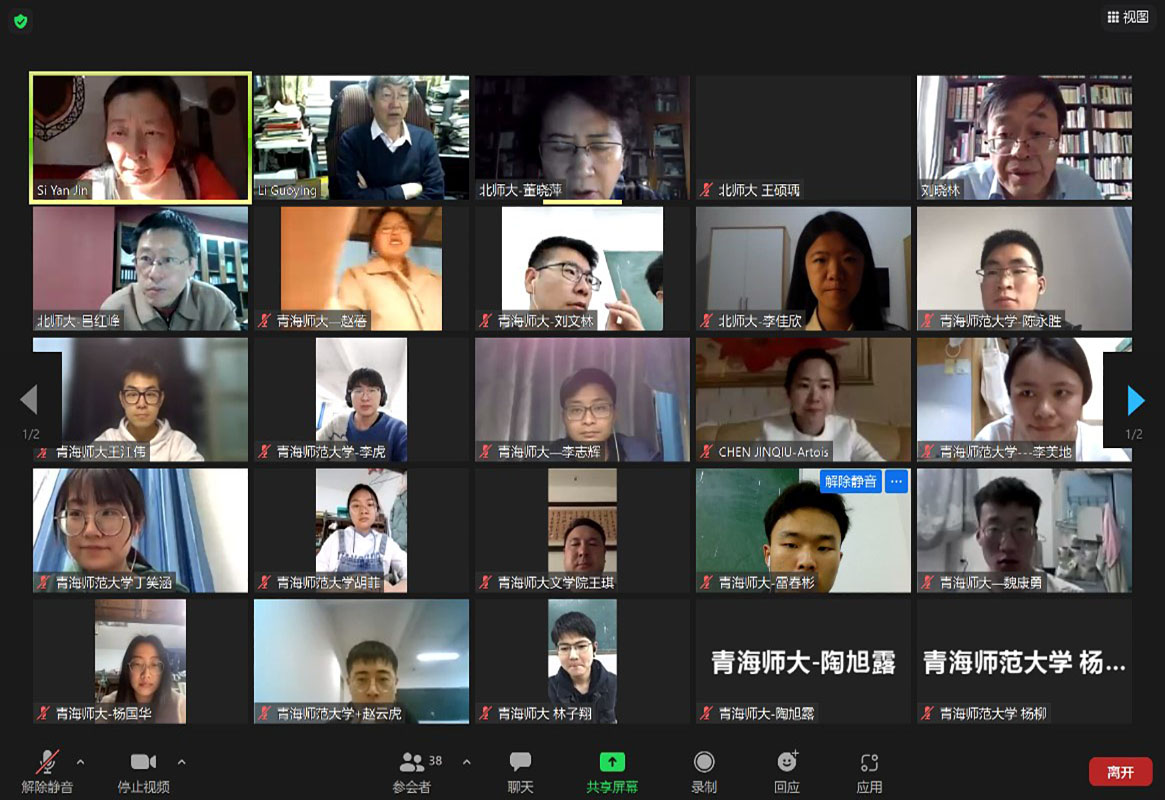Expand video options arrow beside camera
Screen dimensions: 1165x800
click(x=181, y=762)
